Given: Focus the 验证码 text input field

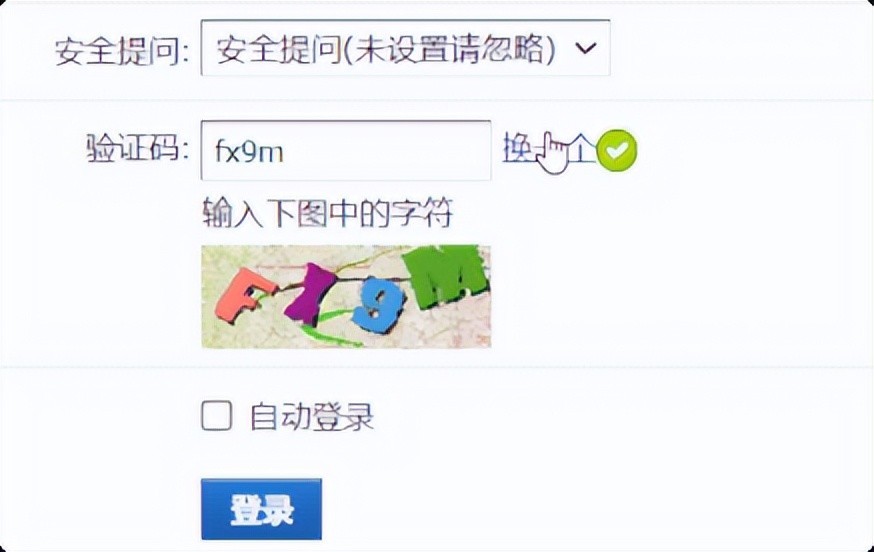Looking at the screenshot, I should 346,151.
